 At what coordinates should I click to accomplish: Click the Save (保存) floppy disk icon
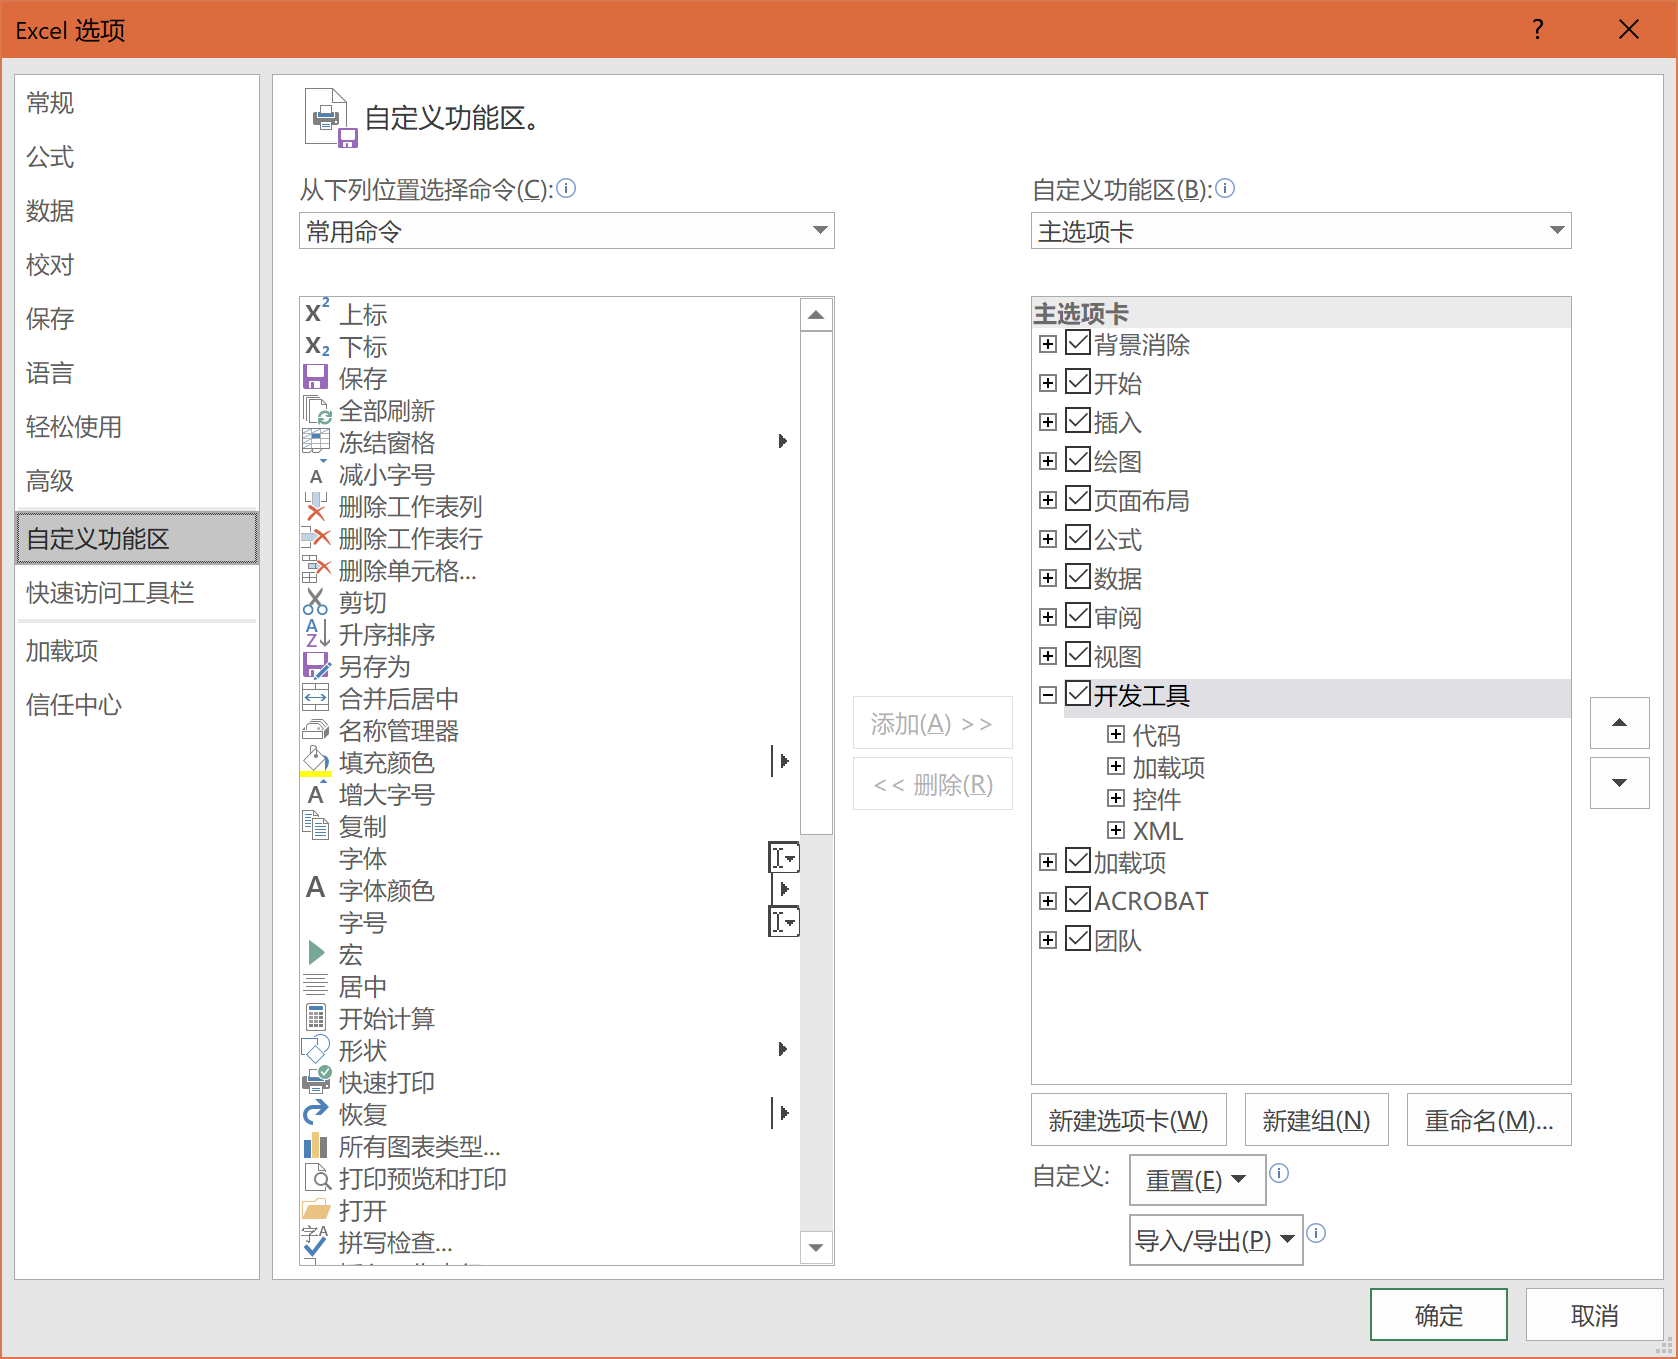315,378
